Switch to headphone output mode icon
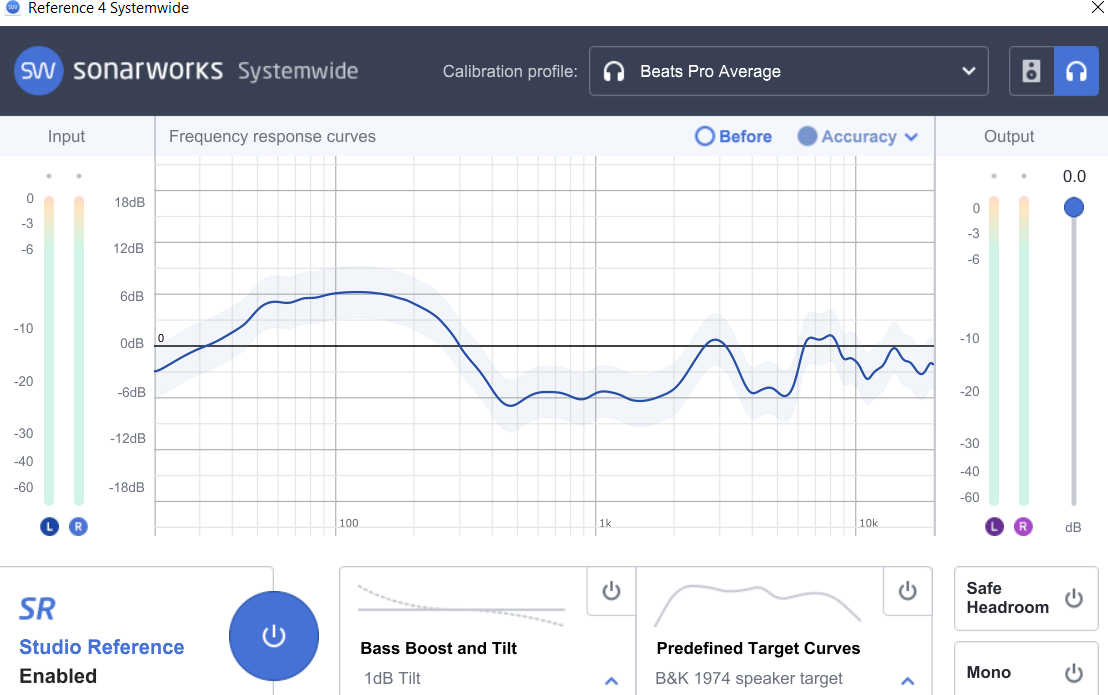 click(x=1076, y=71)
